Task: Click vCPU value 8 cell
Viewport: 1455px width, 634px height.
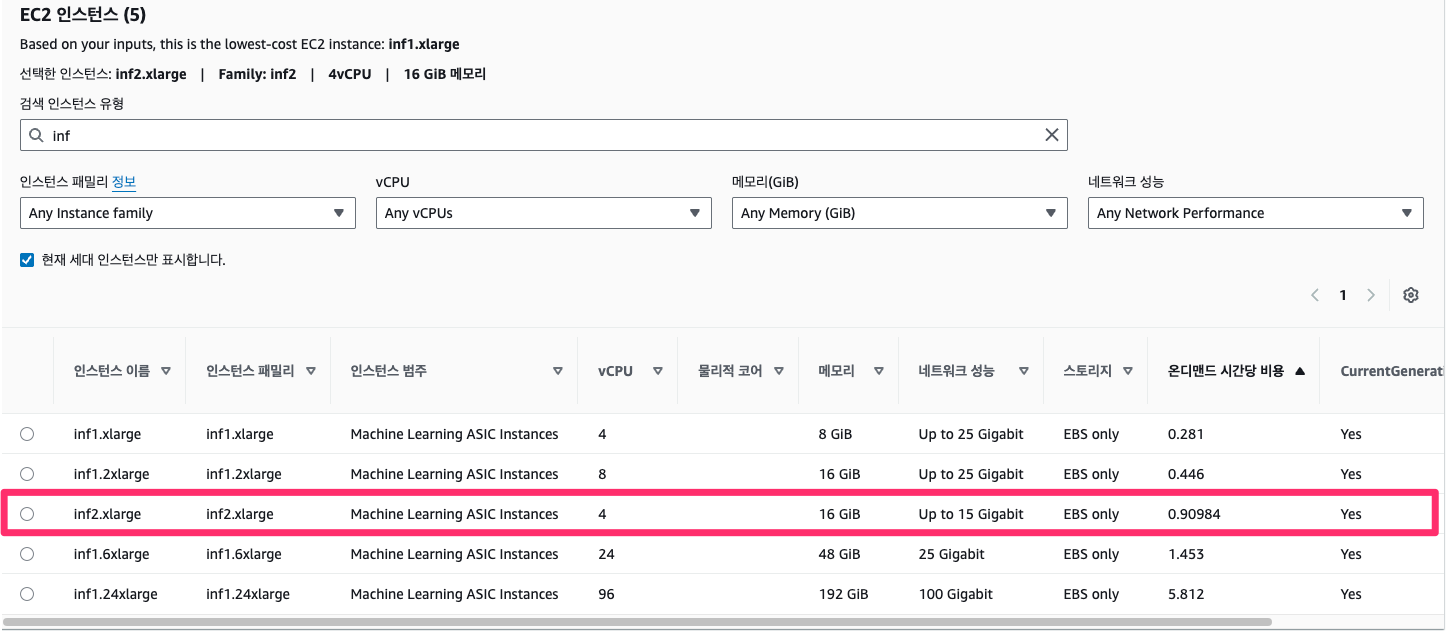Action: click(x=602, y=474)
